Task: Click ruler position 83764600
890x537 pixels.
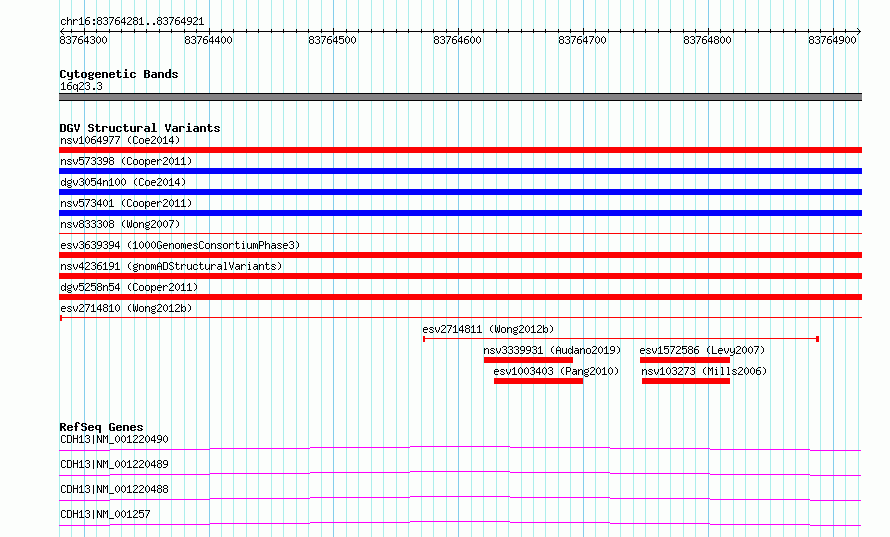Action: pos(457,40)
